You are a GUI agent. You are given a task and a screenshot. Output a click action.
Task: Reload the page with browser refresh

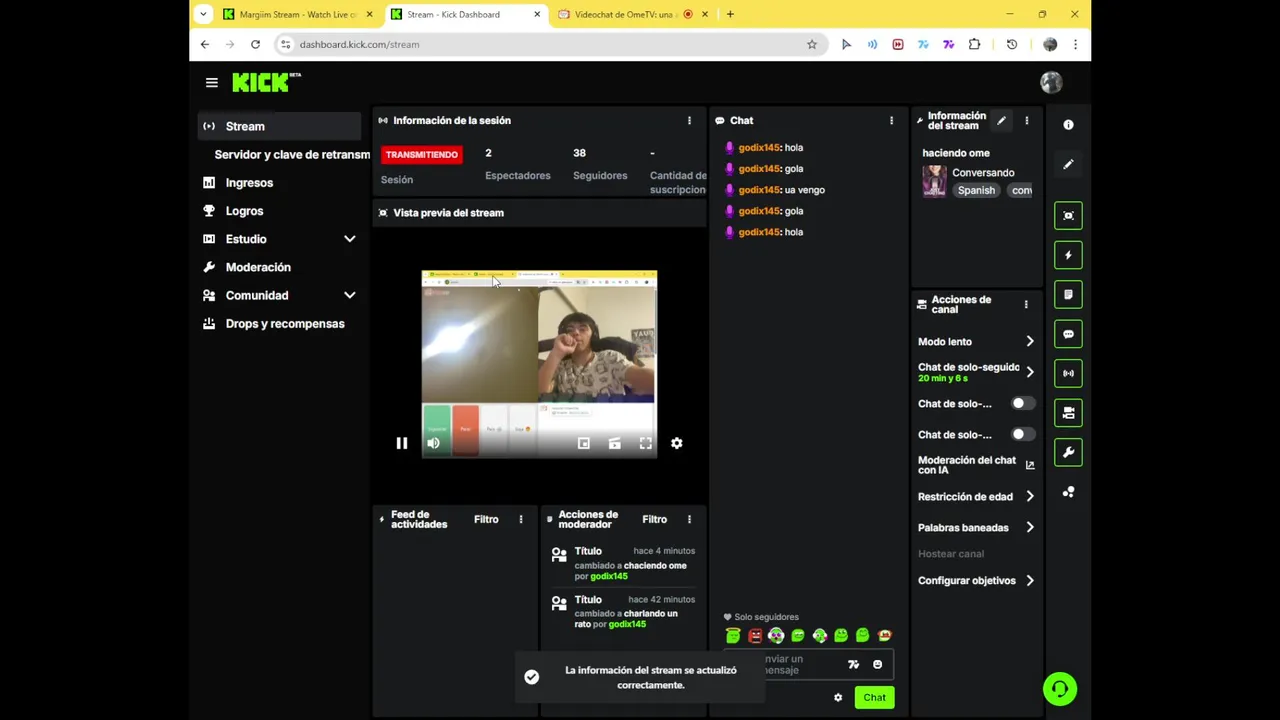[255, 44]
